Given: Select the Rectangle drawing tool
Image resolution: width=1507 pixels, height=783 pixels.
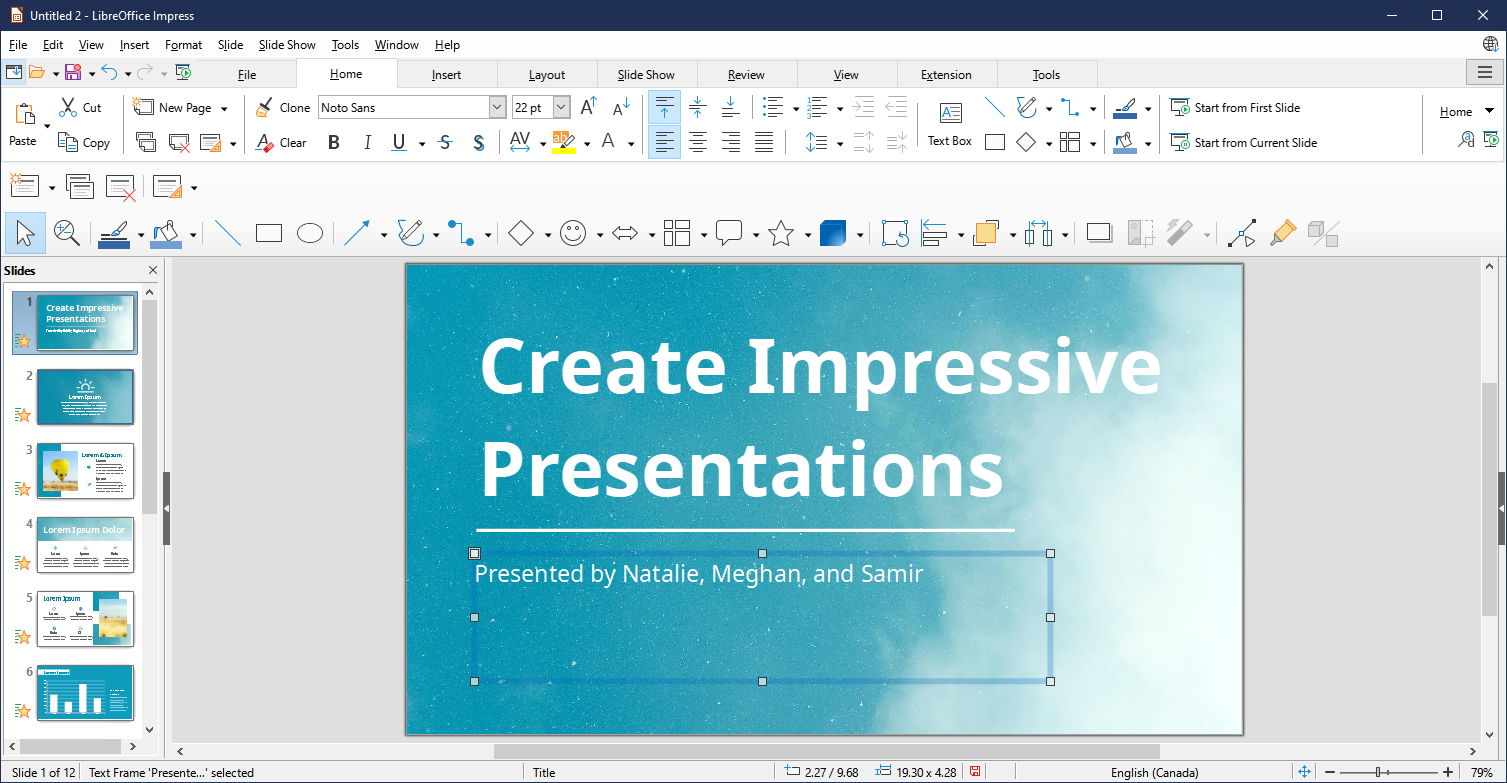Looking at the screenshot, I should pyautogui.click(x=268, y=233).
